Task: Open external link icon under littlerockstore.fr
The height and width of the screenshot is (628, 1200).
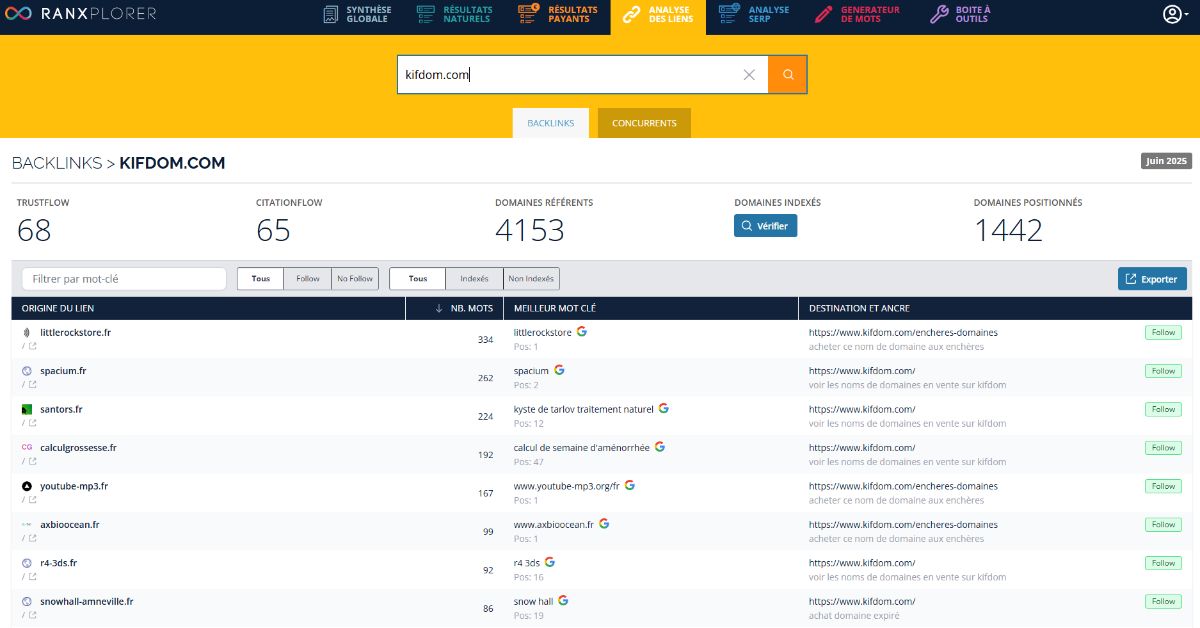Action: (x=32, y=346)
